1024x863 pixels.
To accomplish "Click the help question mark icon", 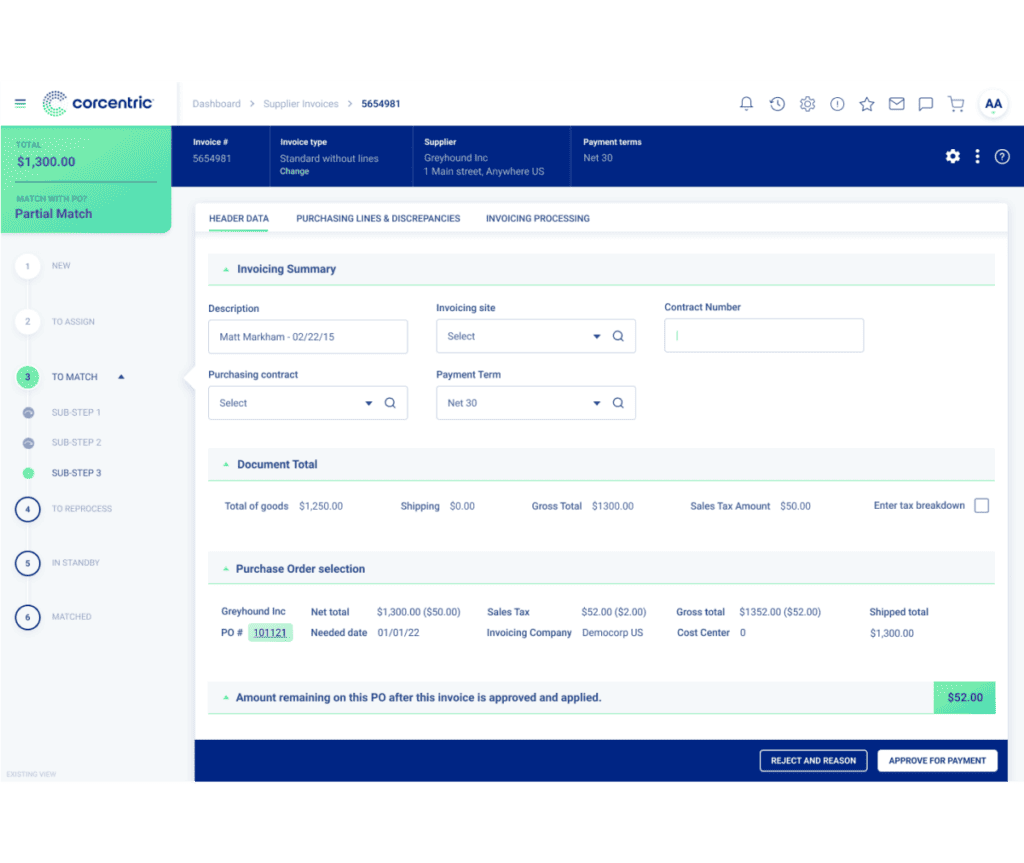I will pos(1002,157).
